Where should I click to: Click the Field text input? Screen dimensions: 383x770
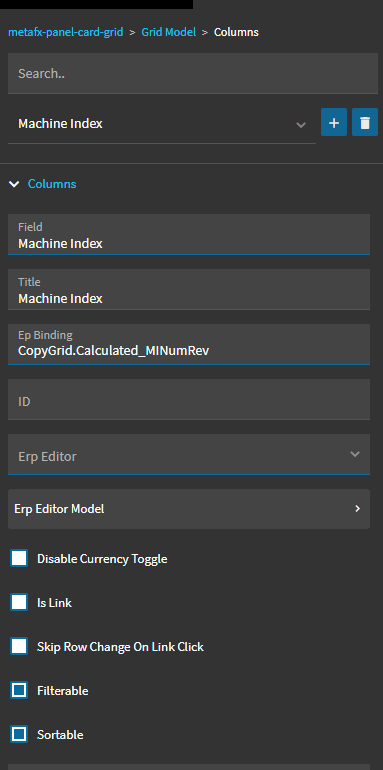(x=189, y=234)
